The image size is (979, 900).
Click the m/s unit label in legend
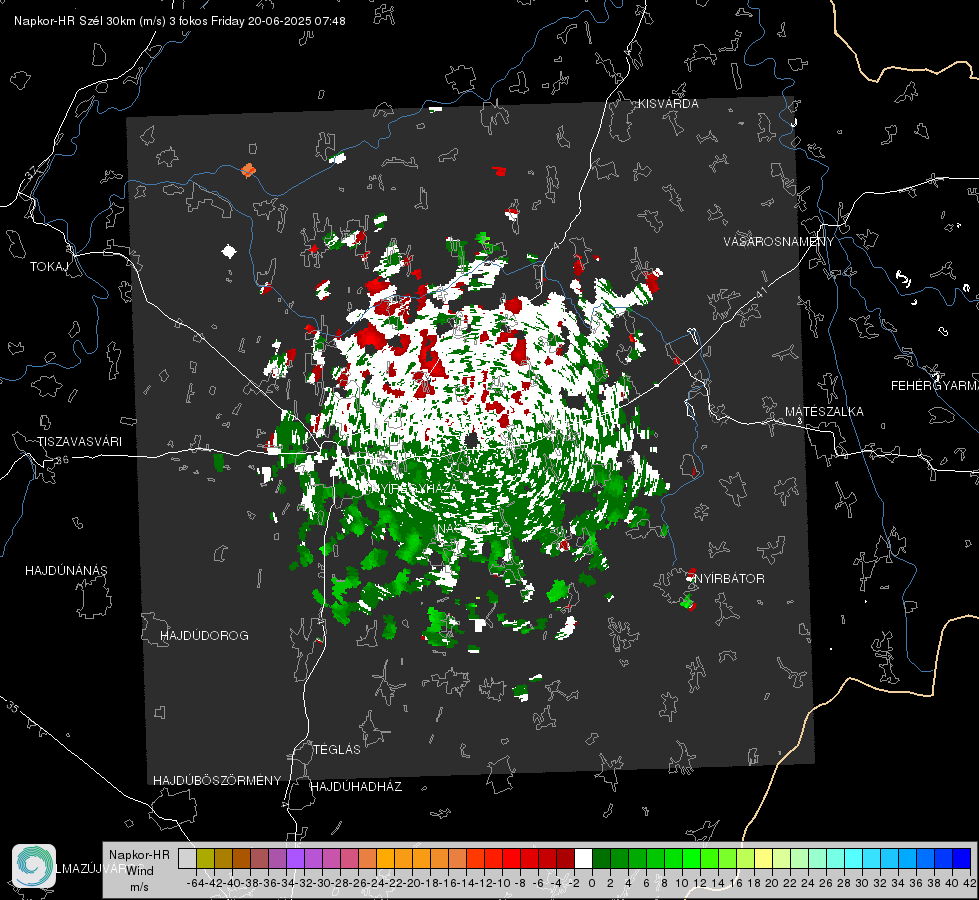coord(139,887)
